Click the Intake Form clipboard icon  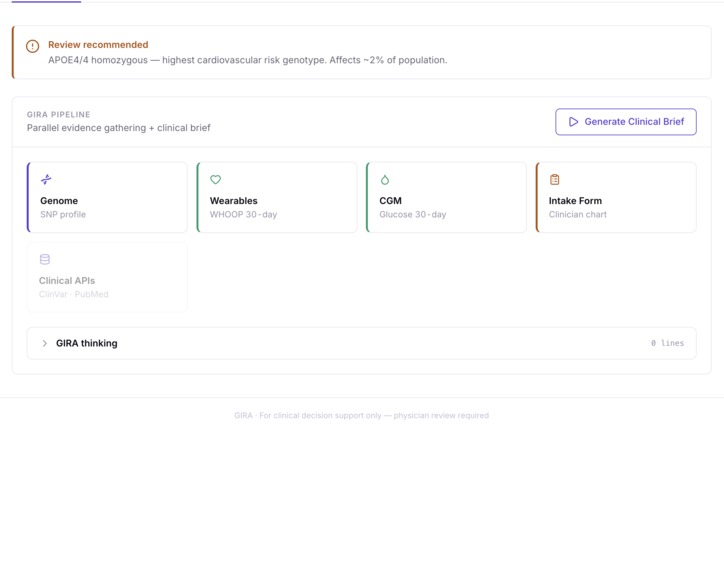pyautogui.click(x=555, y=179)
